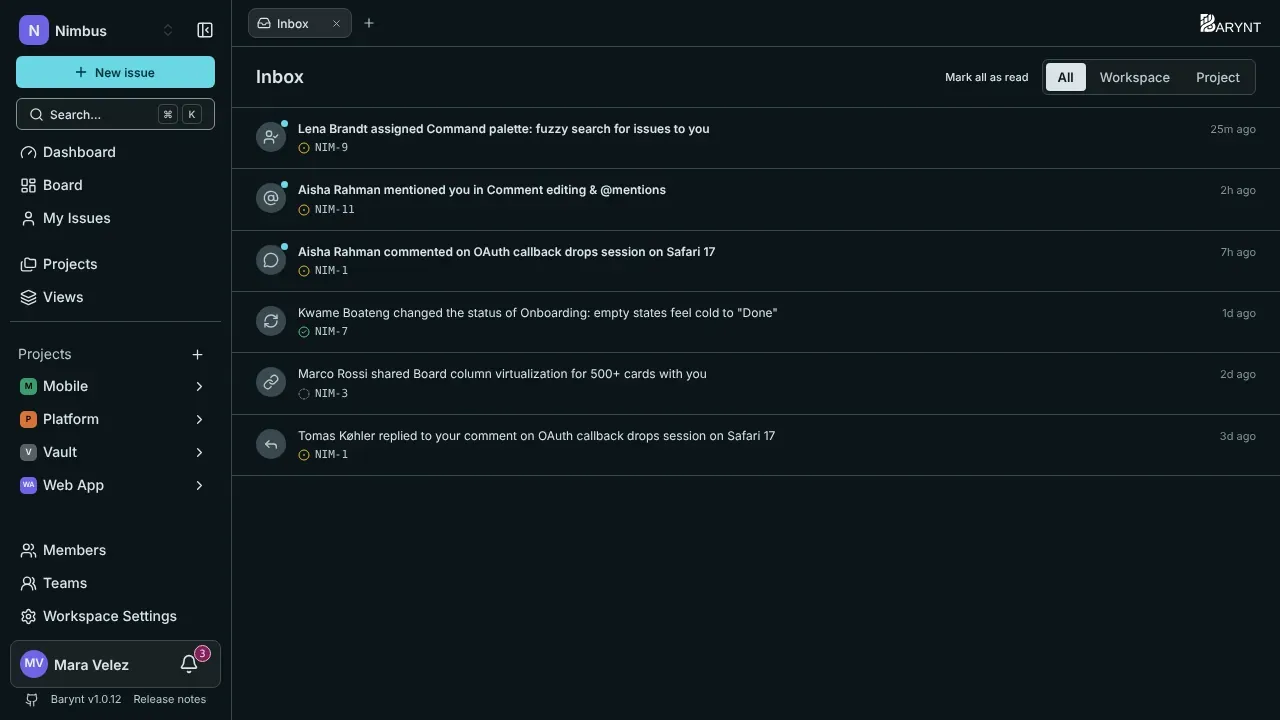The width and height of the screenshot is (1280, 720).
Task: Click the Workspace Settings gear icon
Action: [x=28, y=616]
